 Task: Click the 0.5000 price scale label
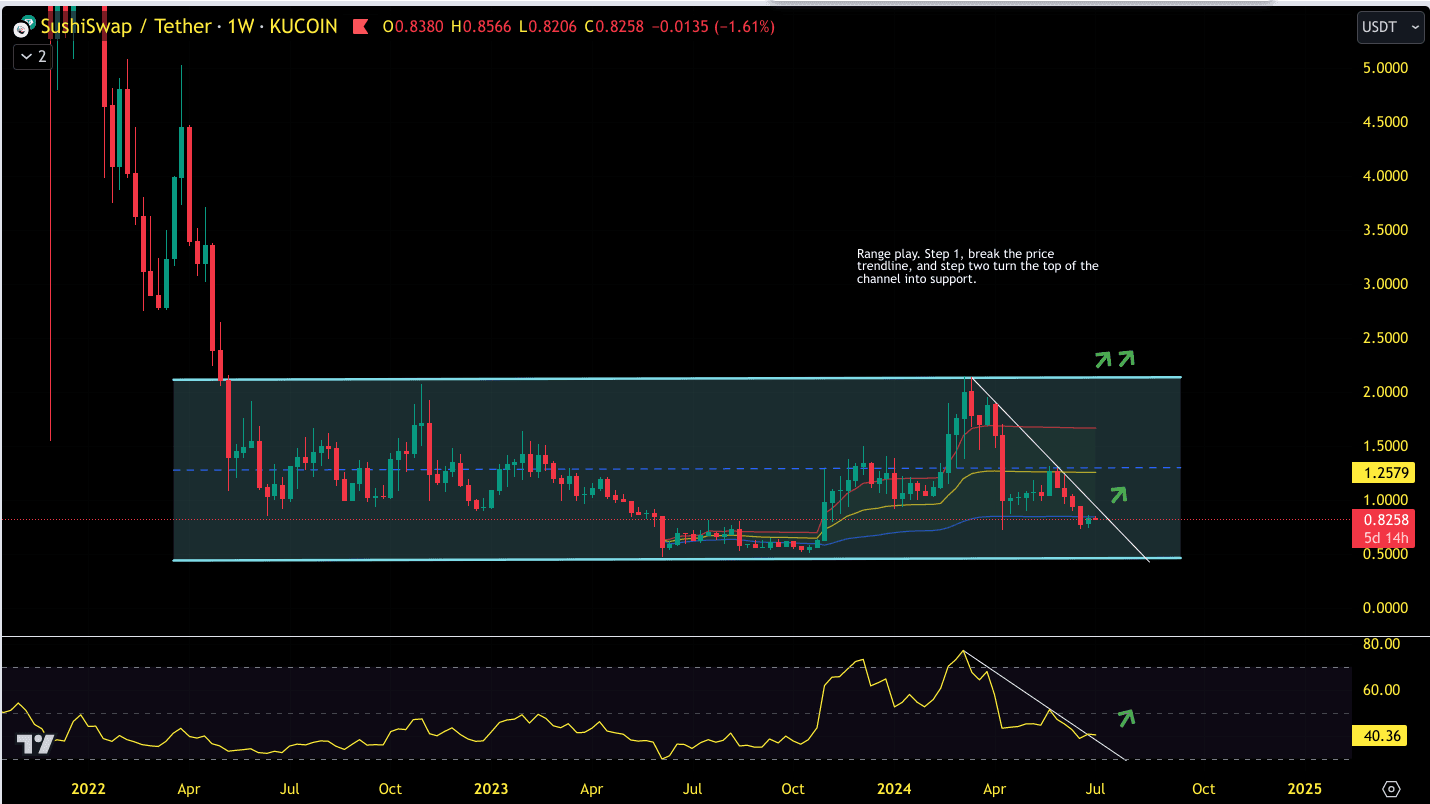(x=1384, y=554)
